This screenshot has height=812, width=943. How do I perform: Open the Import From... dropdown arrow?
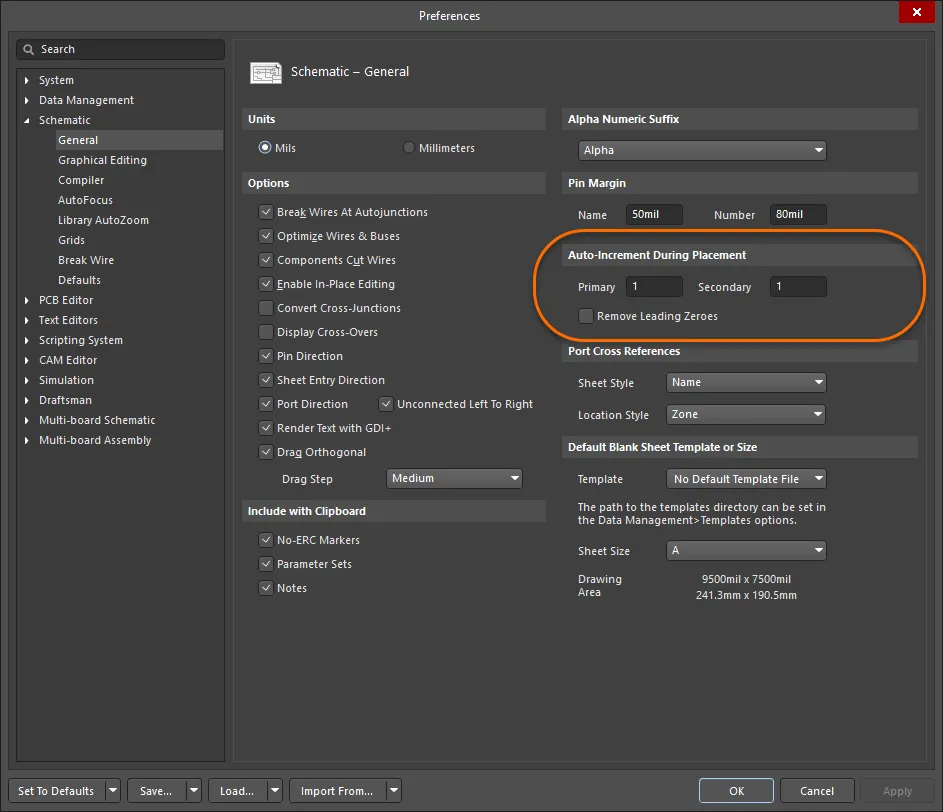(x=393, y=790)
